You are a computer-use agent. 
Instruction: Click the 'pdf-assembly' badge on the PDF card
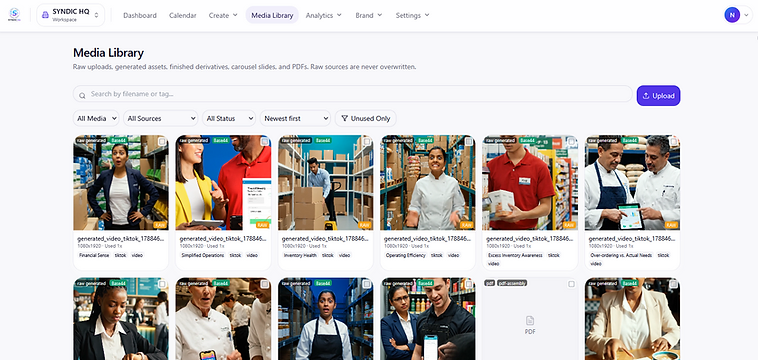(512, 283)
